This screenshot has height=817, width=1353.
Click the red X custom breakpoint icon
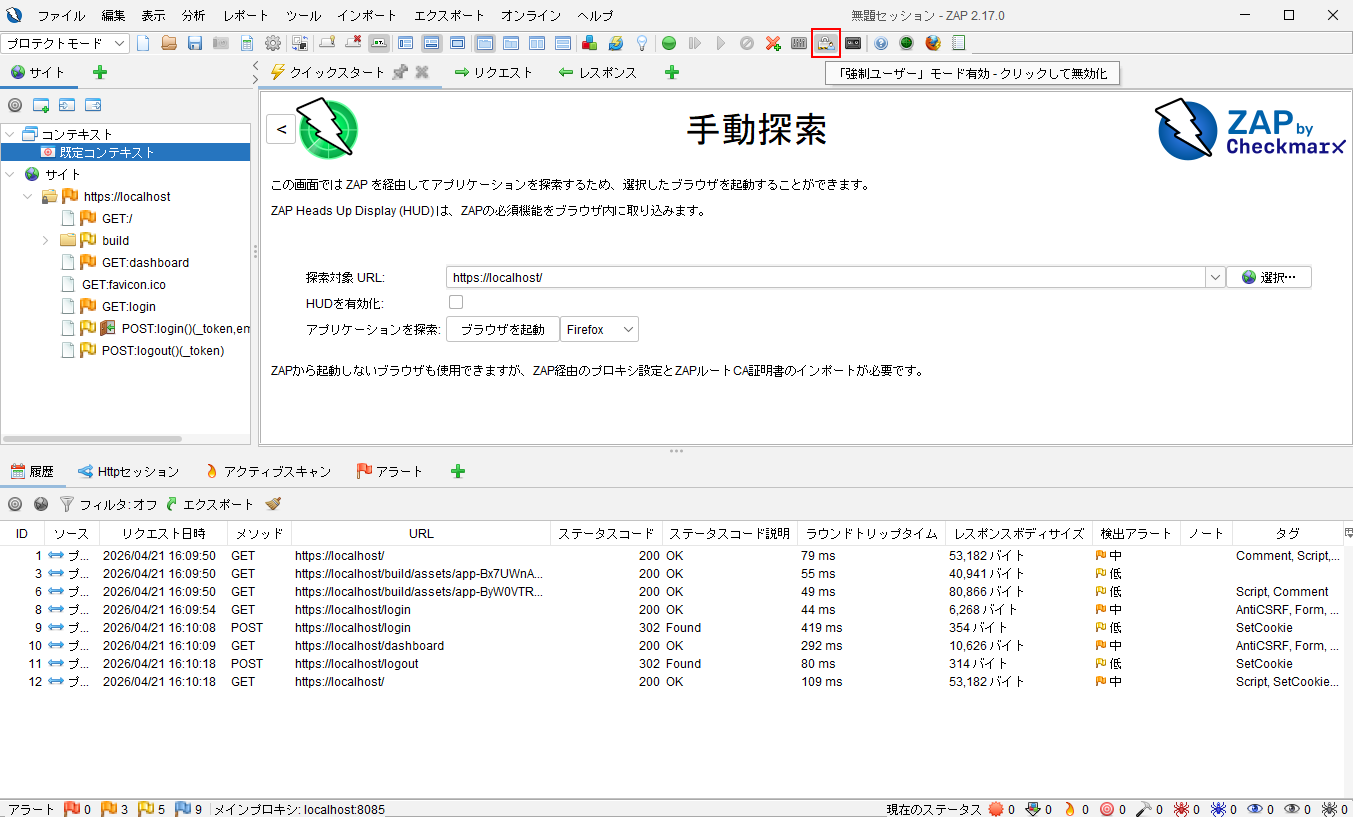pyautogui.click(x=773, y=43)
